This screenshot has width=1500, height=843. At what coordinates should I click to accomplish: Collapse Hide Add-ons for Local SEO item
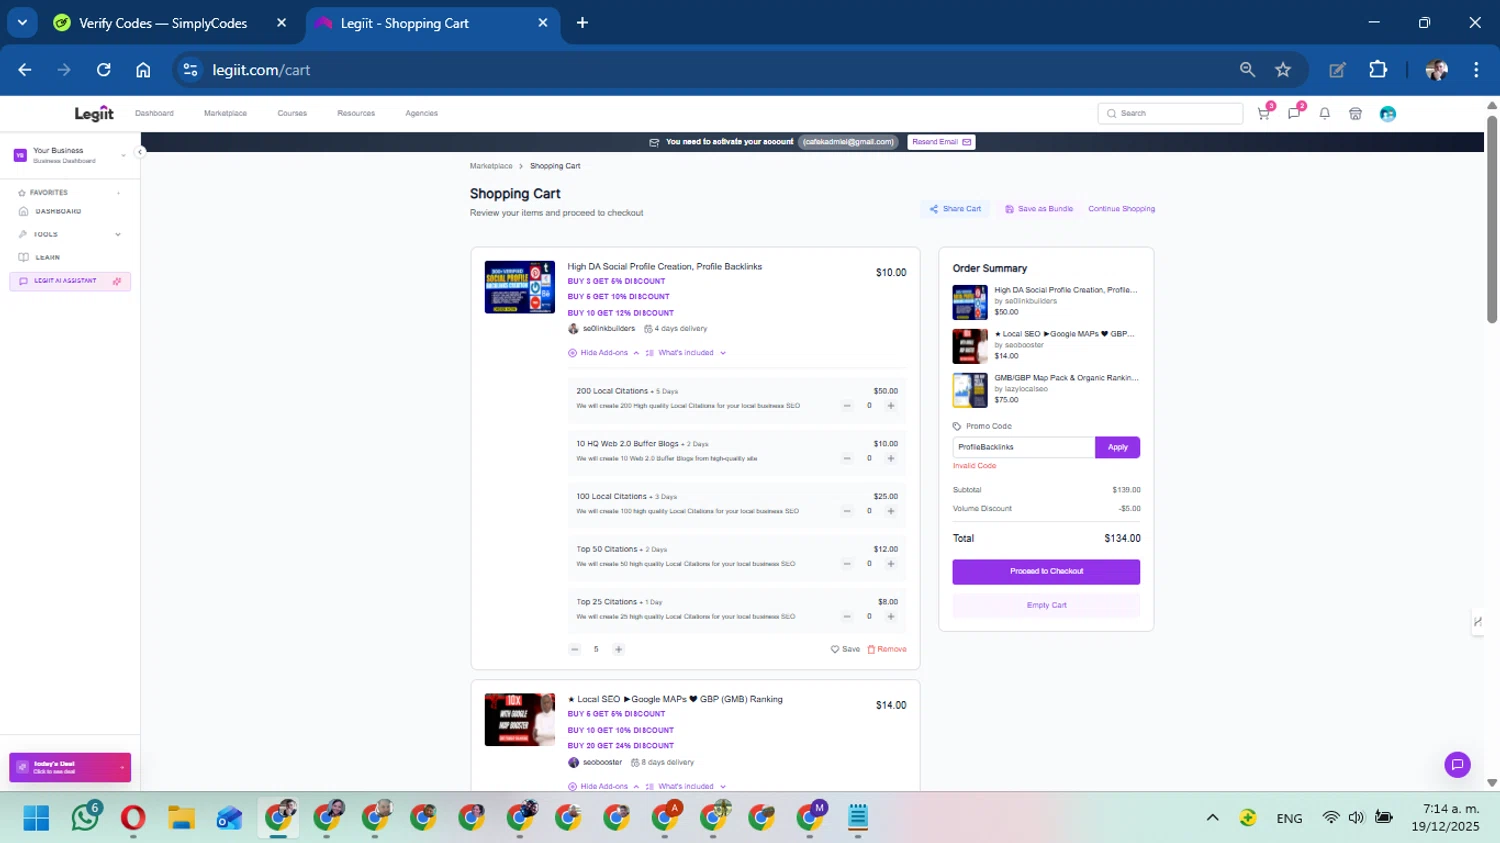(603, 786)
